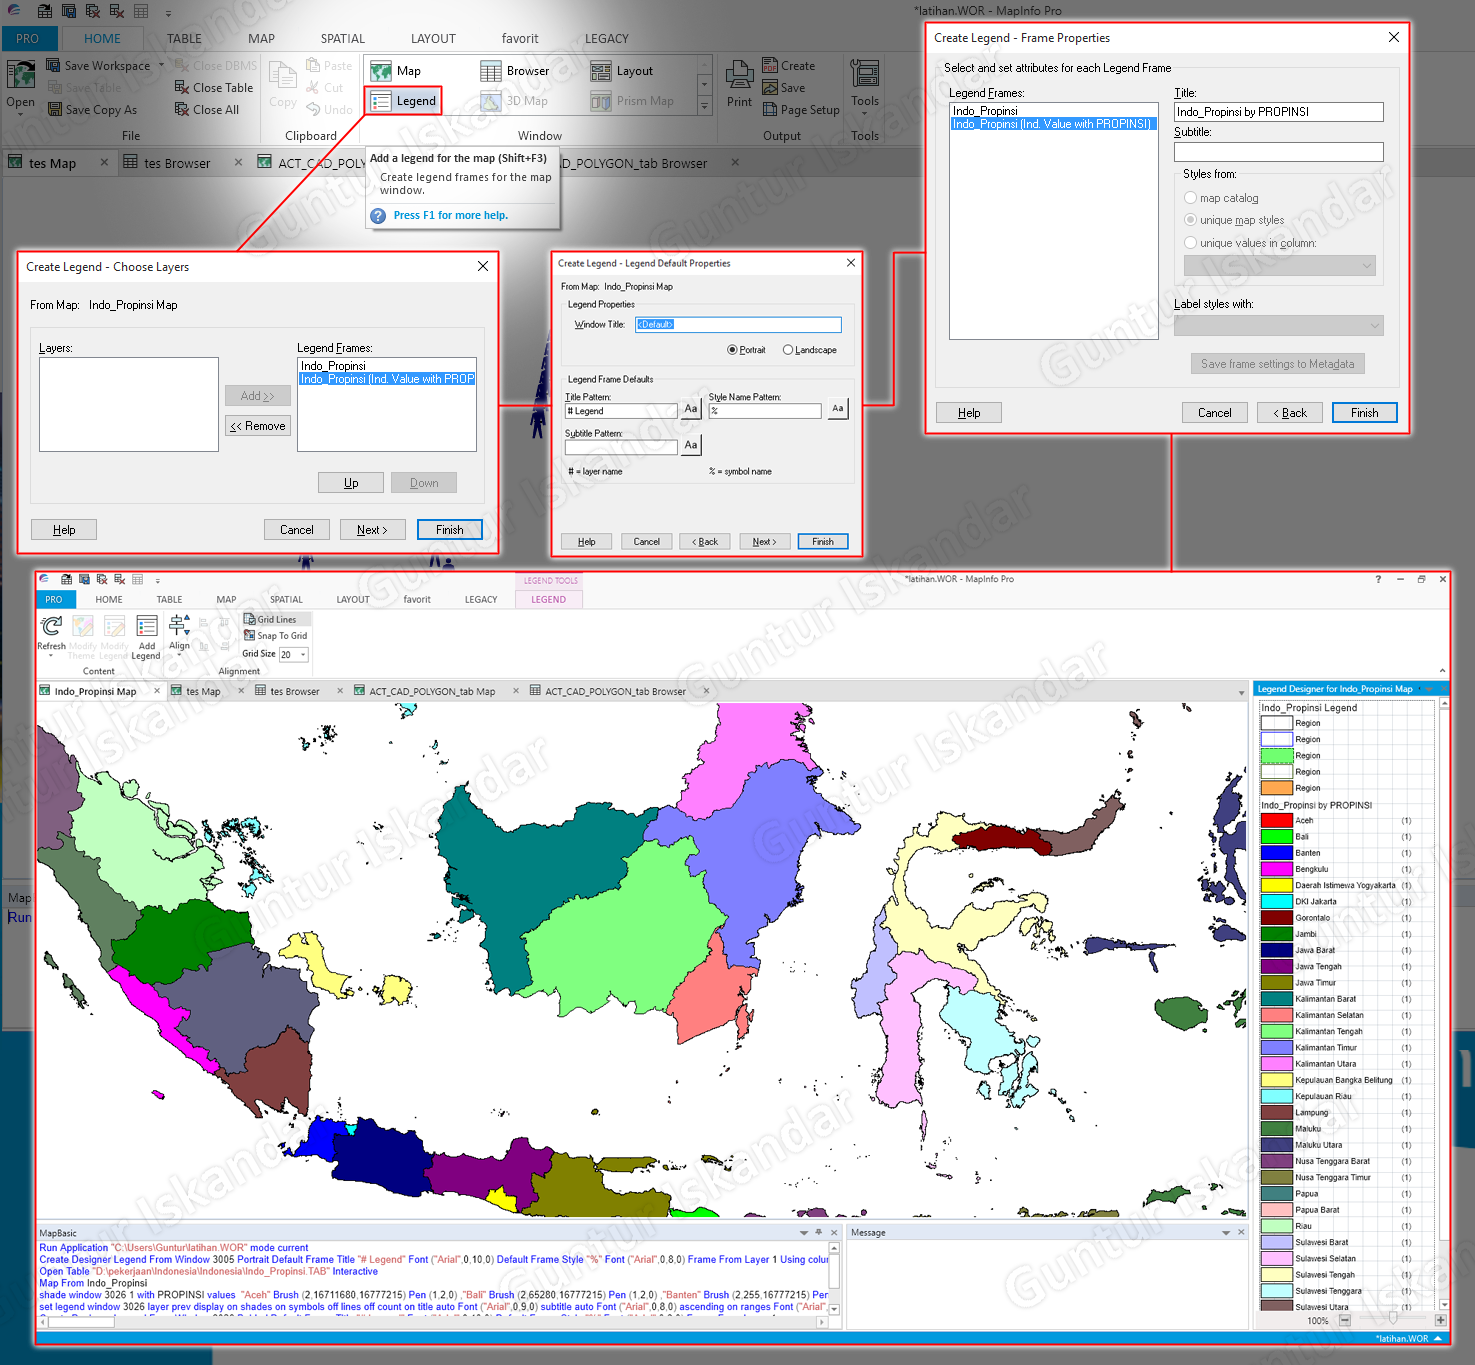This screenshot has width=1475, height=1365.
Task: Click the Save icon in the Output group
Action: point(770,88)
